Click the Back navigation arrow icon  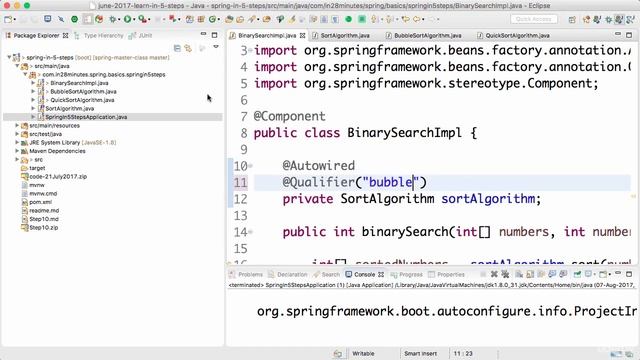[417, 19]
